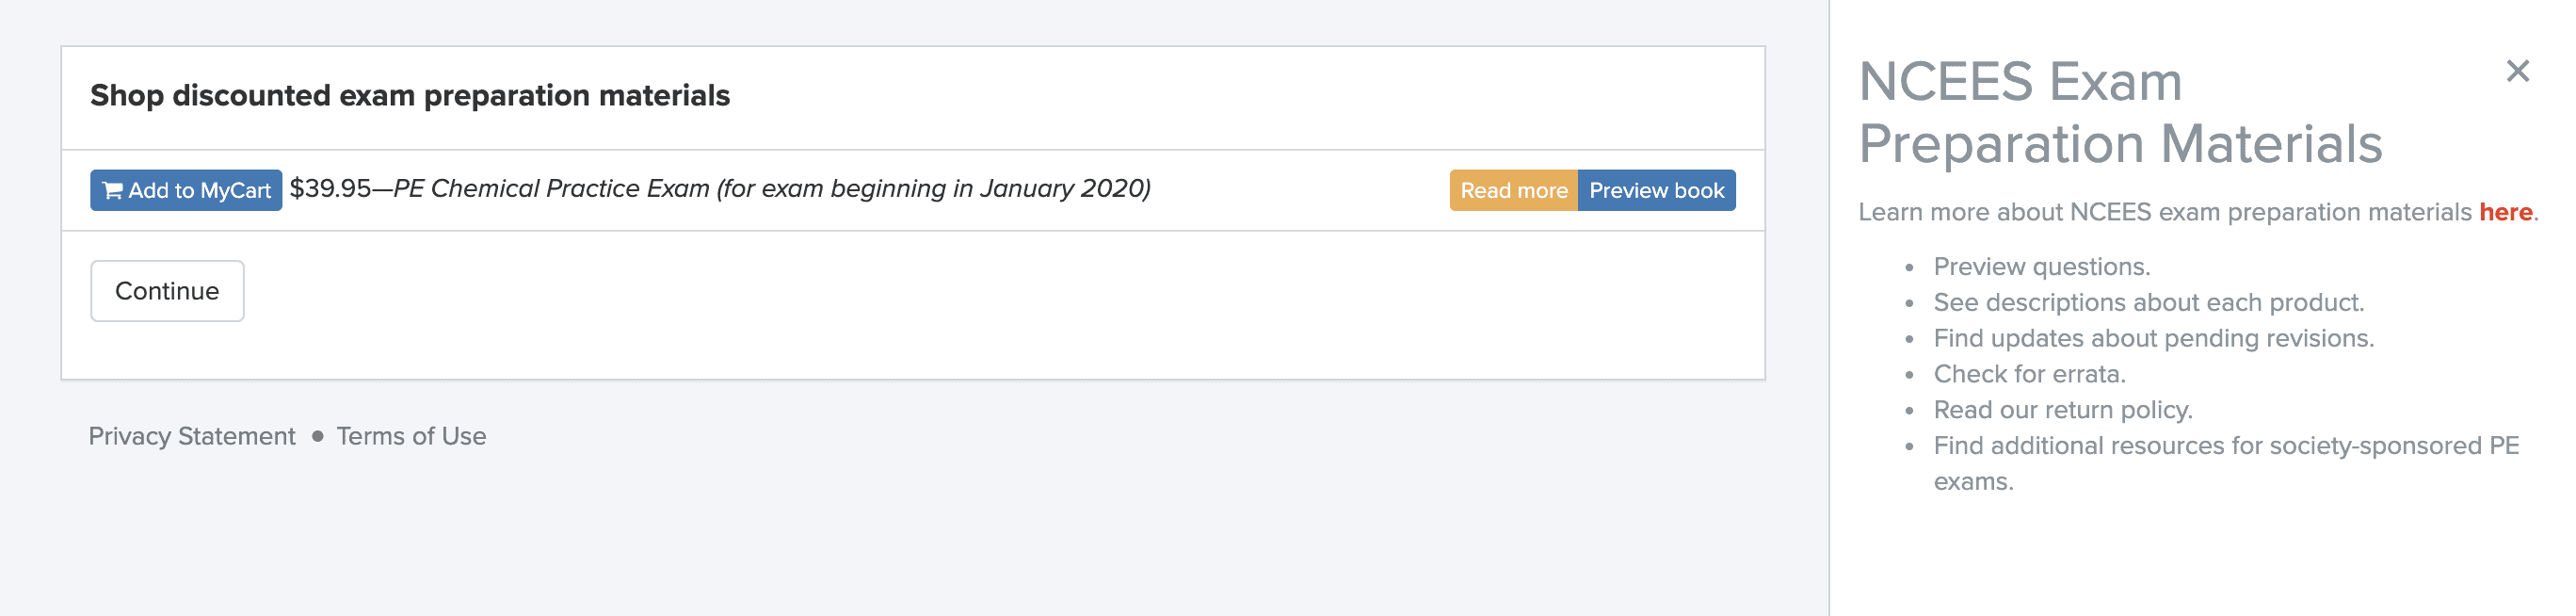Click the $39.95 price text
This screenshot has height=616, width=2576.
click(330, 188)
